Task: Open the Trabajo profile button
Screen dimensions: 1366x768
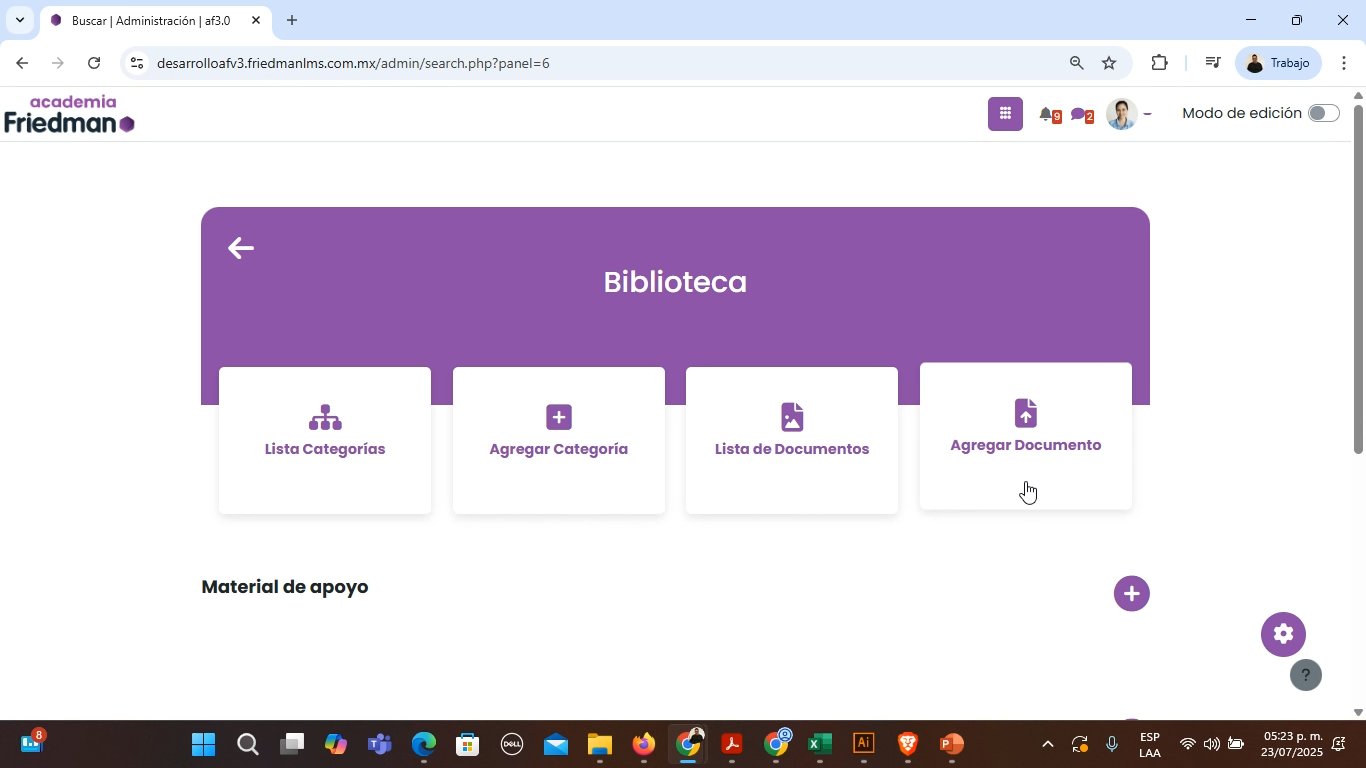Action: coord(1279,63)
